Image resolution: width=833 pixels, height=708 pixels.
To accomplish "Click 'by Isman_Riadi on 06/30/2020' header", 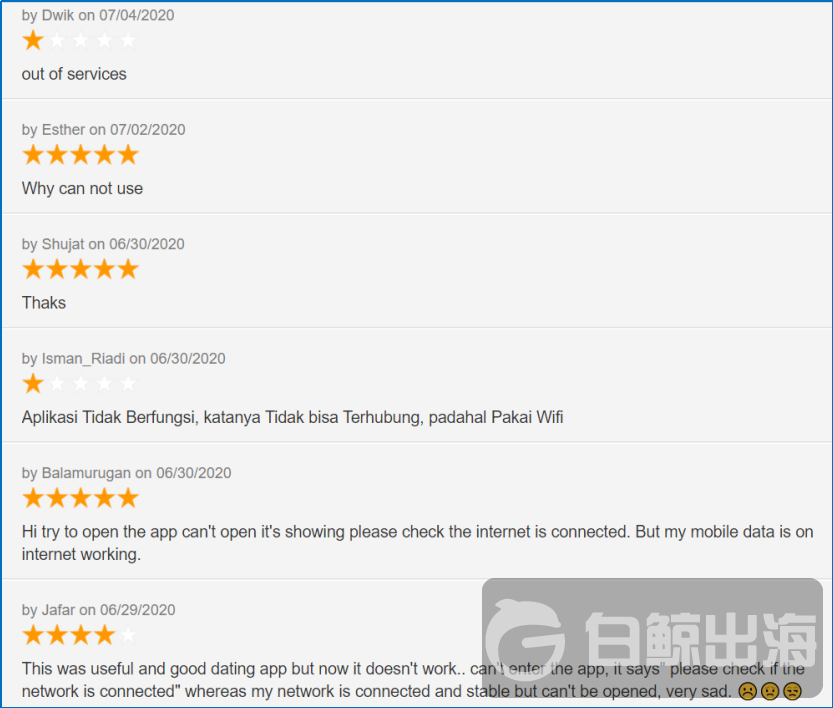I will pyautogui.click(x=123, y=359).
